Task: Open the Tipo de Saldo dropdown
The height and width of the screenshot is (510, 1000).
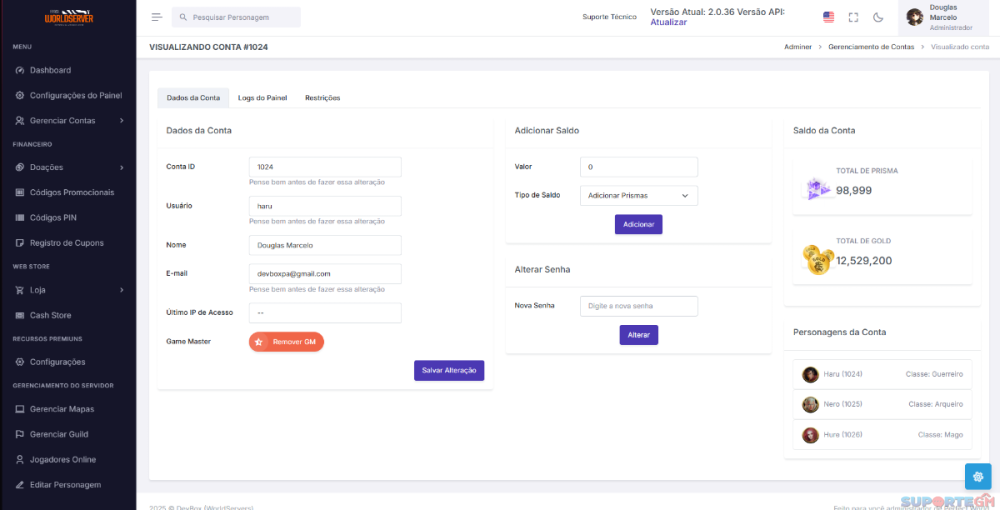Action: [638, 196]
